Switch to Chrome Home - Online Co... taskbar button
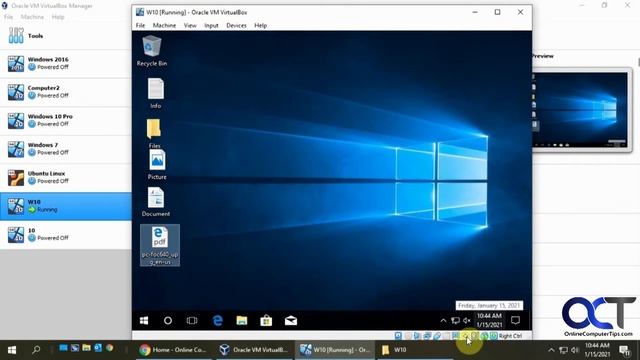Viewport: 640px width, 360px height. click(x=173, y=350)
